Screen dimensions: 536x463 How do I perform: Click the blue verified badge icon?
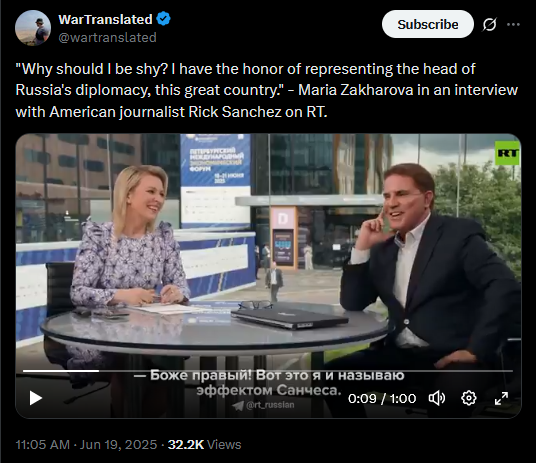163,19
